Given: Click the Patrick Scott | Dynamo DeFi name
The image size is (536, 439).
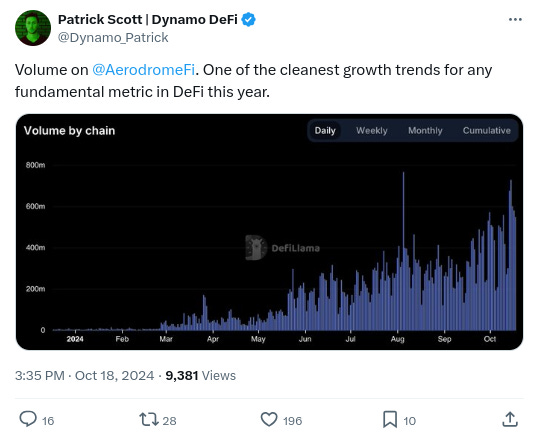Looking at the screenshot, I should click(148, 19).
